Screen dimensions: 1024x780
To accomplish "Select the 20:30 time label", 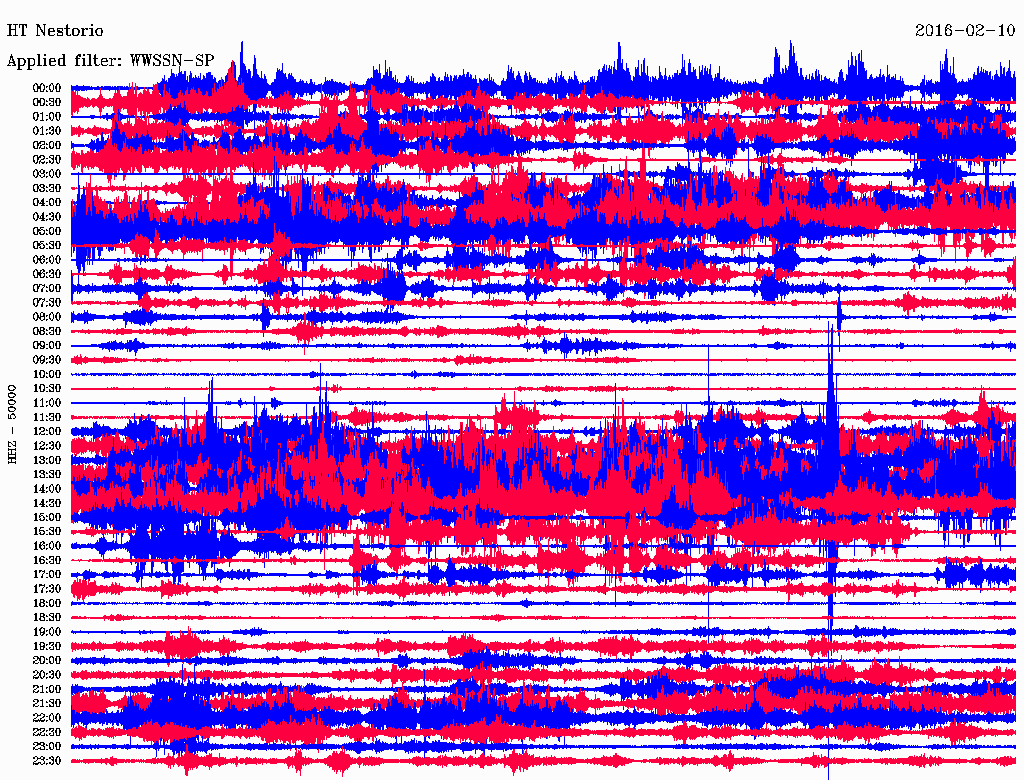I will 47,675.
